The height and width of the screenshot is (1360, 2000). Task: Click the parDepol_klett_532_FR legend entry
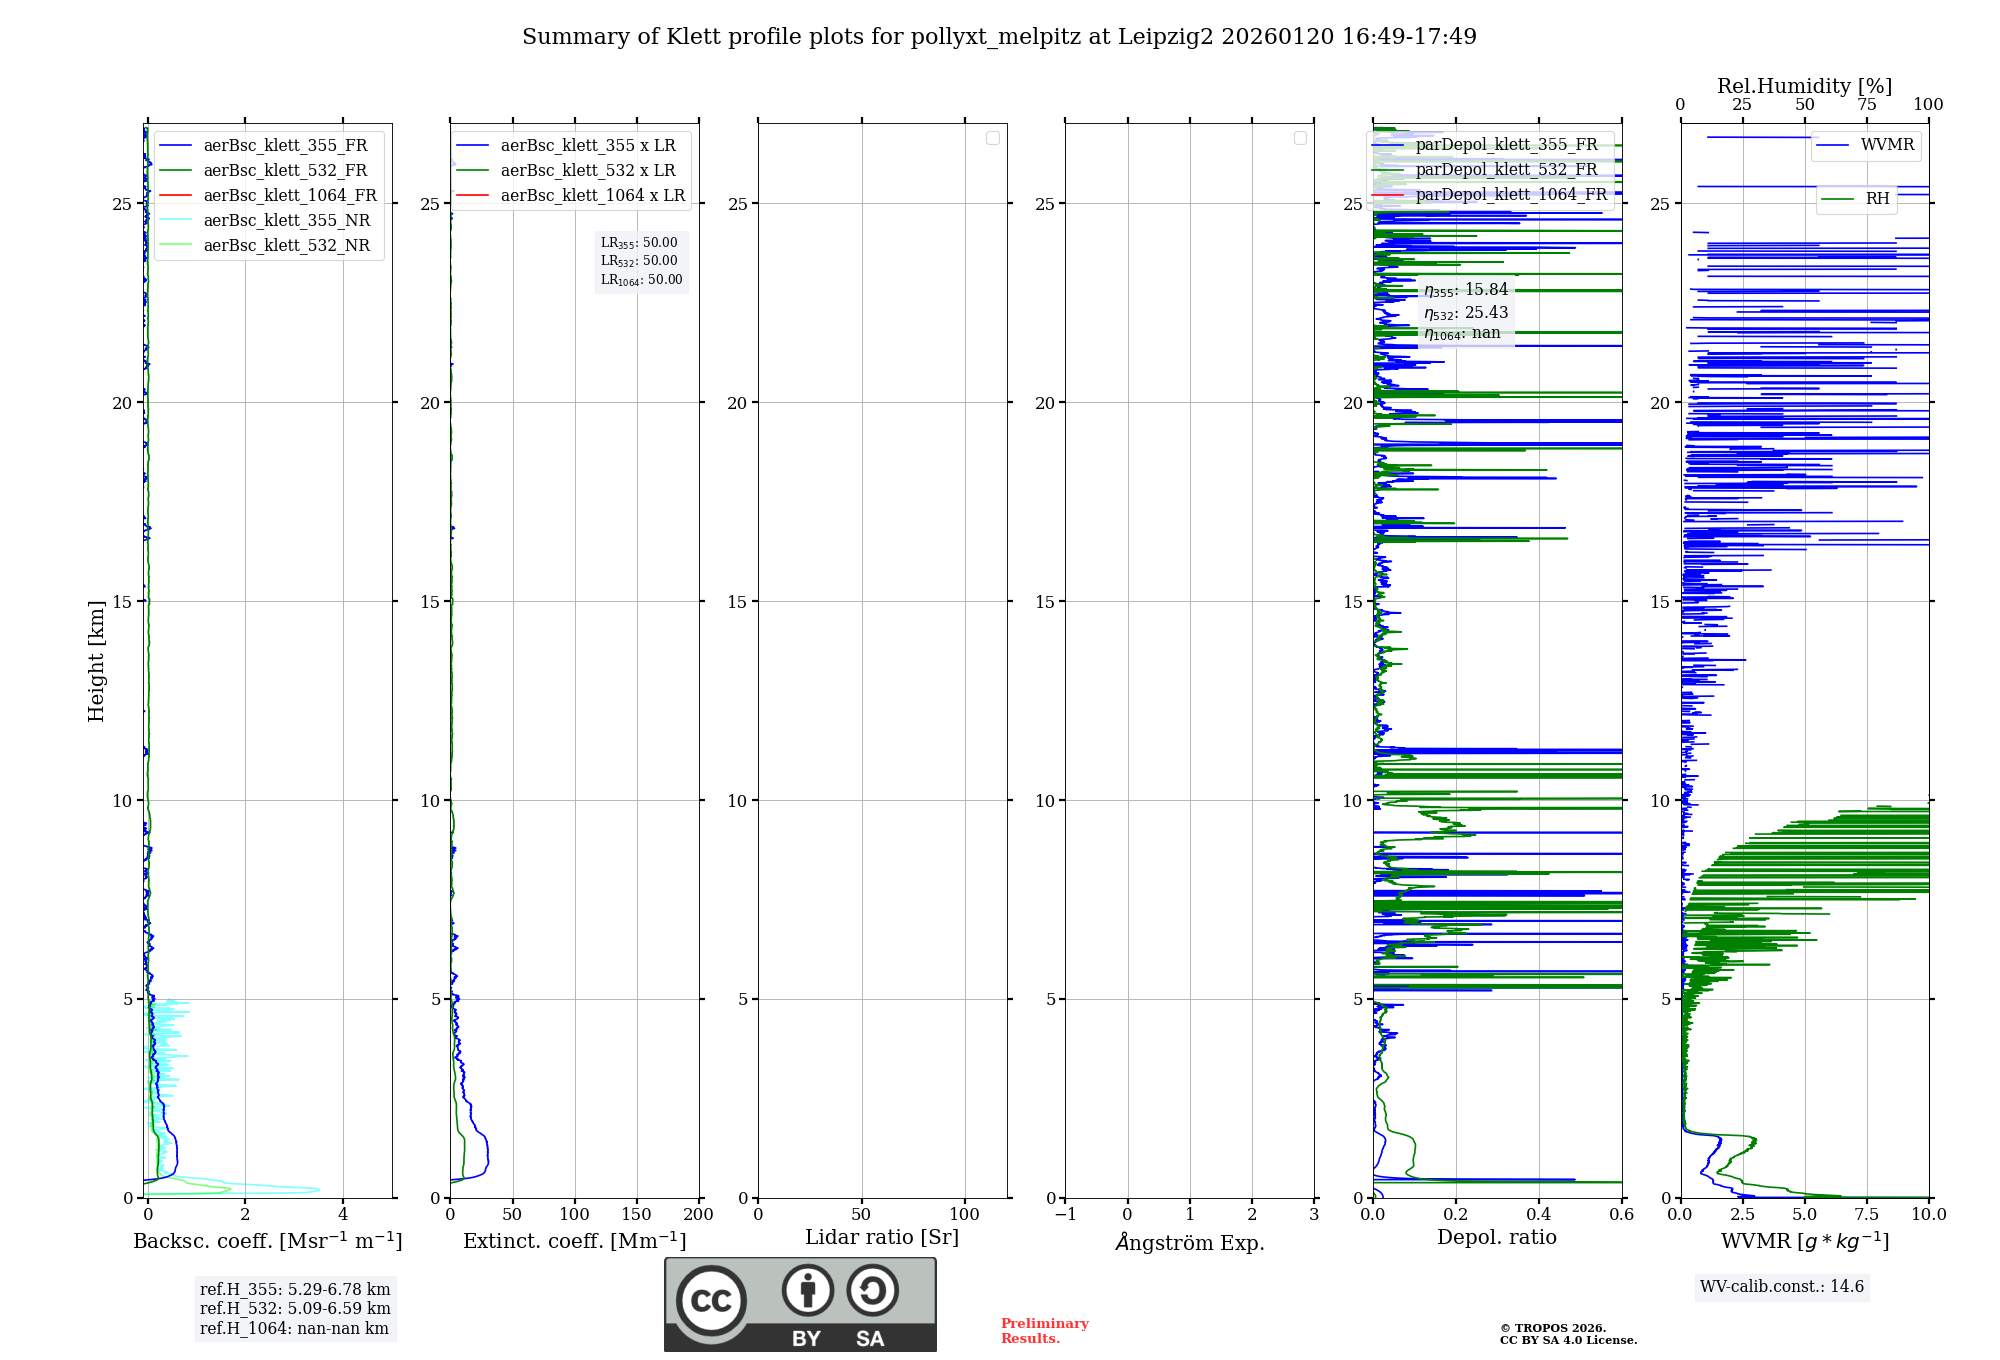click(x=1506, y=169)
